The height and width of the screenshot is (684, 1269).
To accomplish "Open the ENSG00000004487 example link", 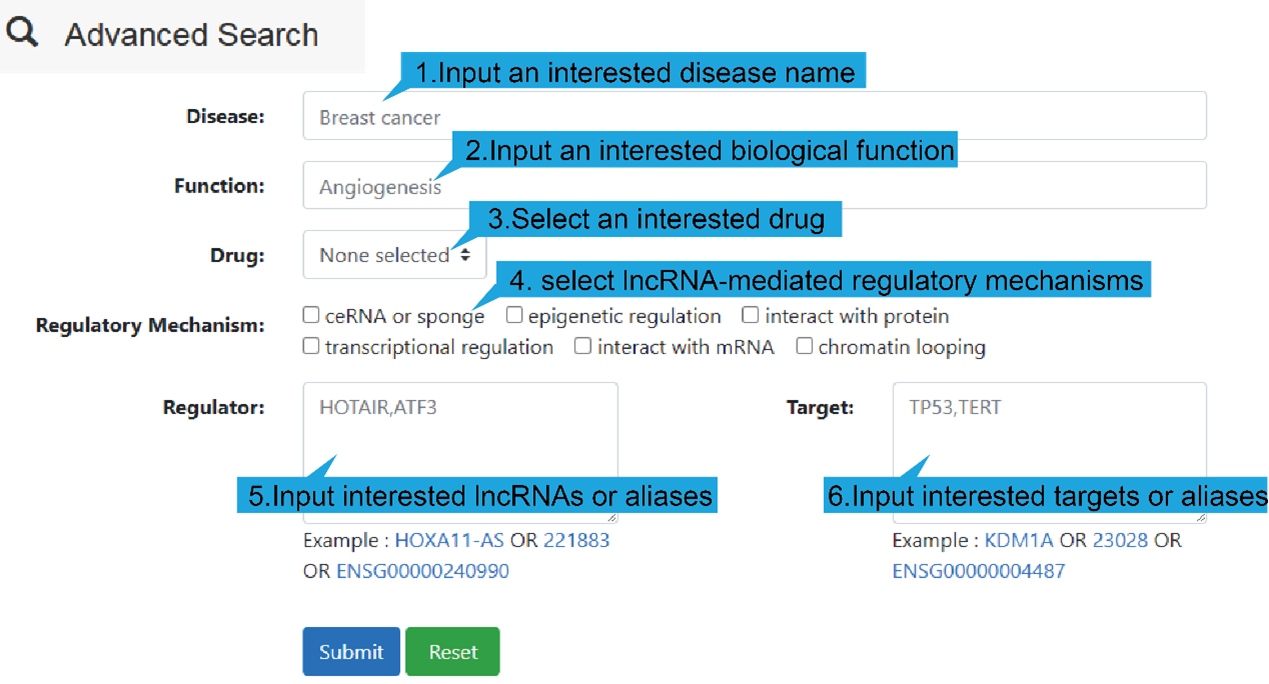I will tap(978, 571).
